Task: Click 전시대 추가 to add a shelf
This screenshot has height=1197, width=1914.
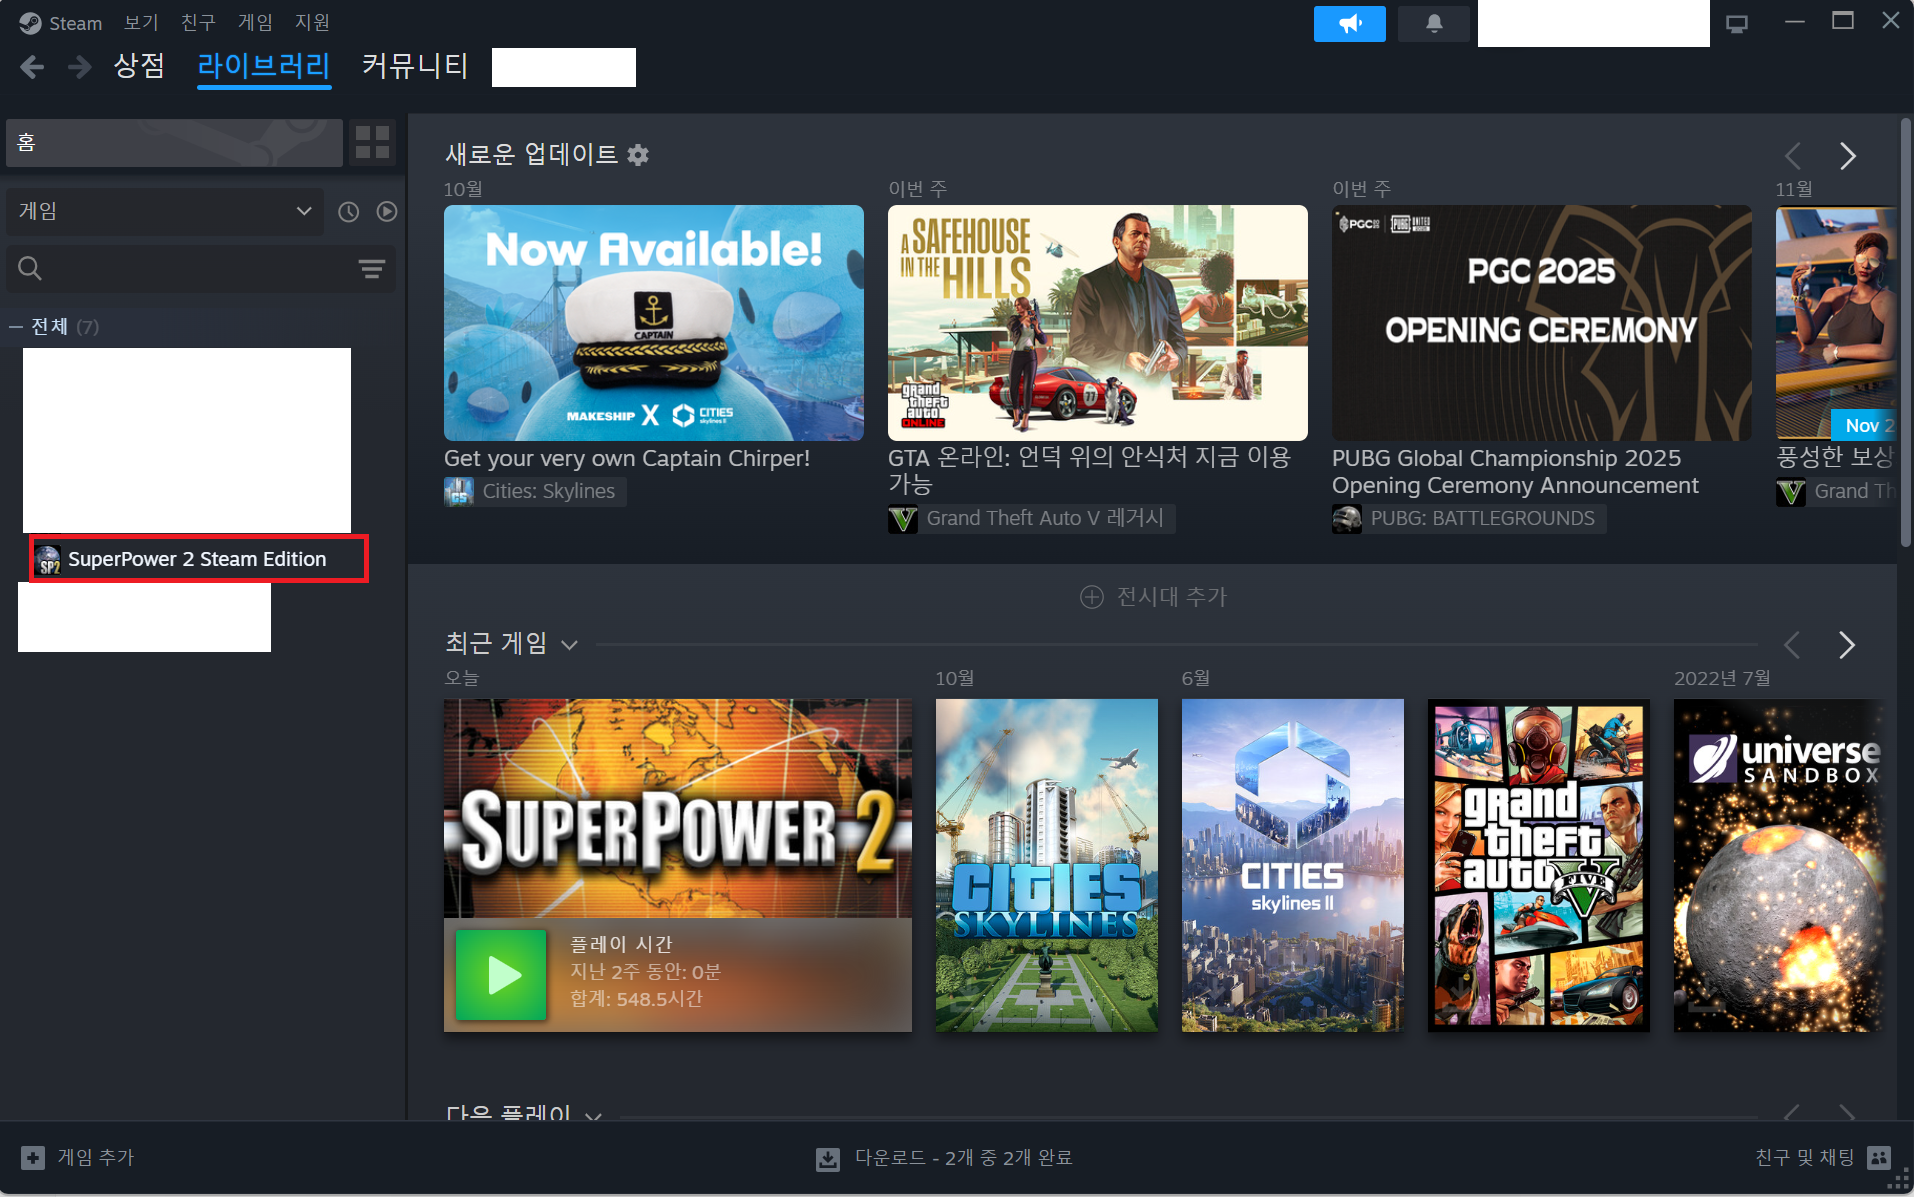Action: (x=1153, y=597)
